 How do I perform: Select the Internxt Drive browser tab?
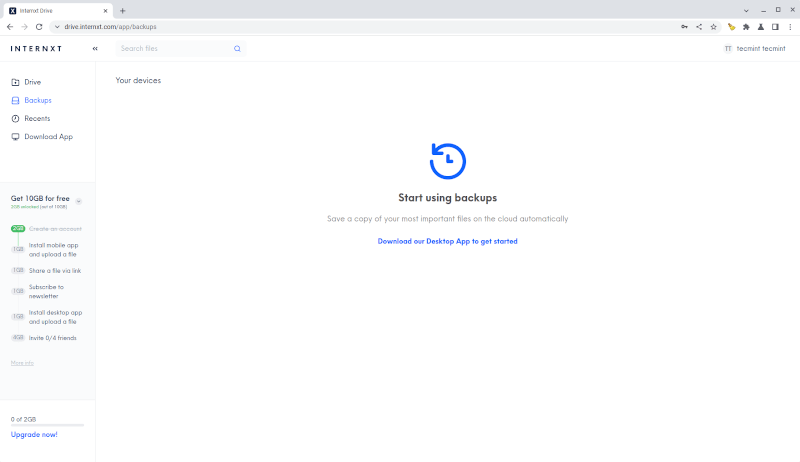coord(59,11)
